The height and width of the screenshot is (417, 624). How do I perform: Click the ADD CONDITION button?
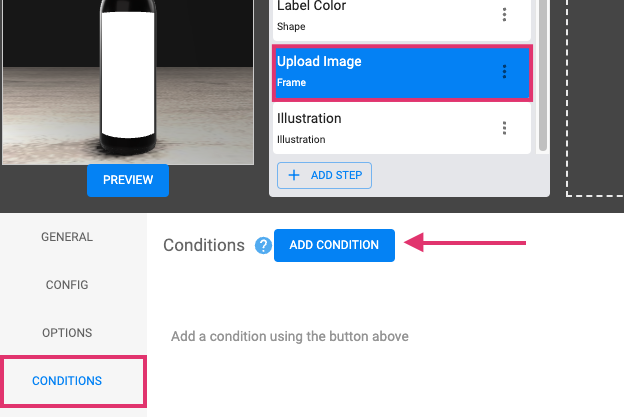[334, 245]
